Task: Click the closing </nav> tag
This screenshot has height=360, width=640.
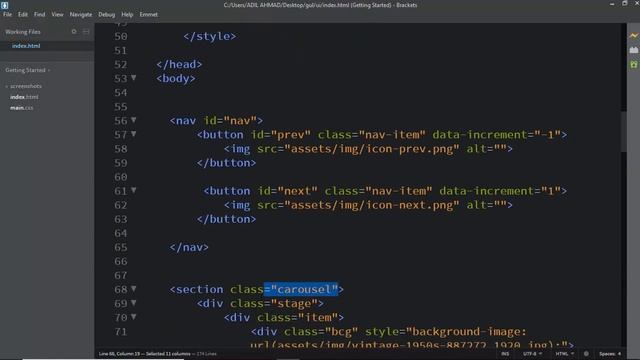Action: pos(189,247)
